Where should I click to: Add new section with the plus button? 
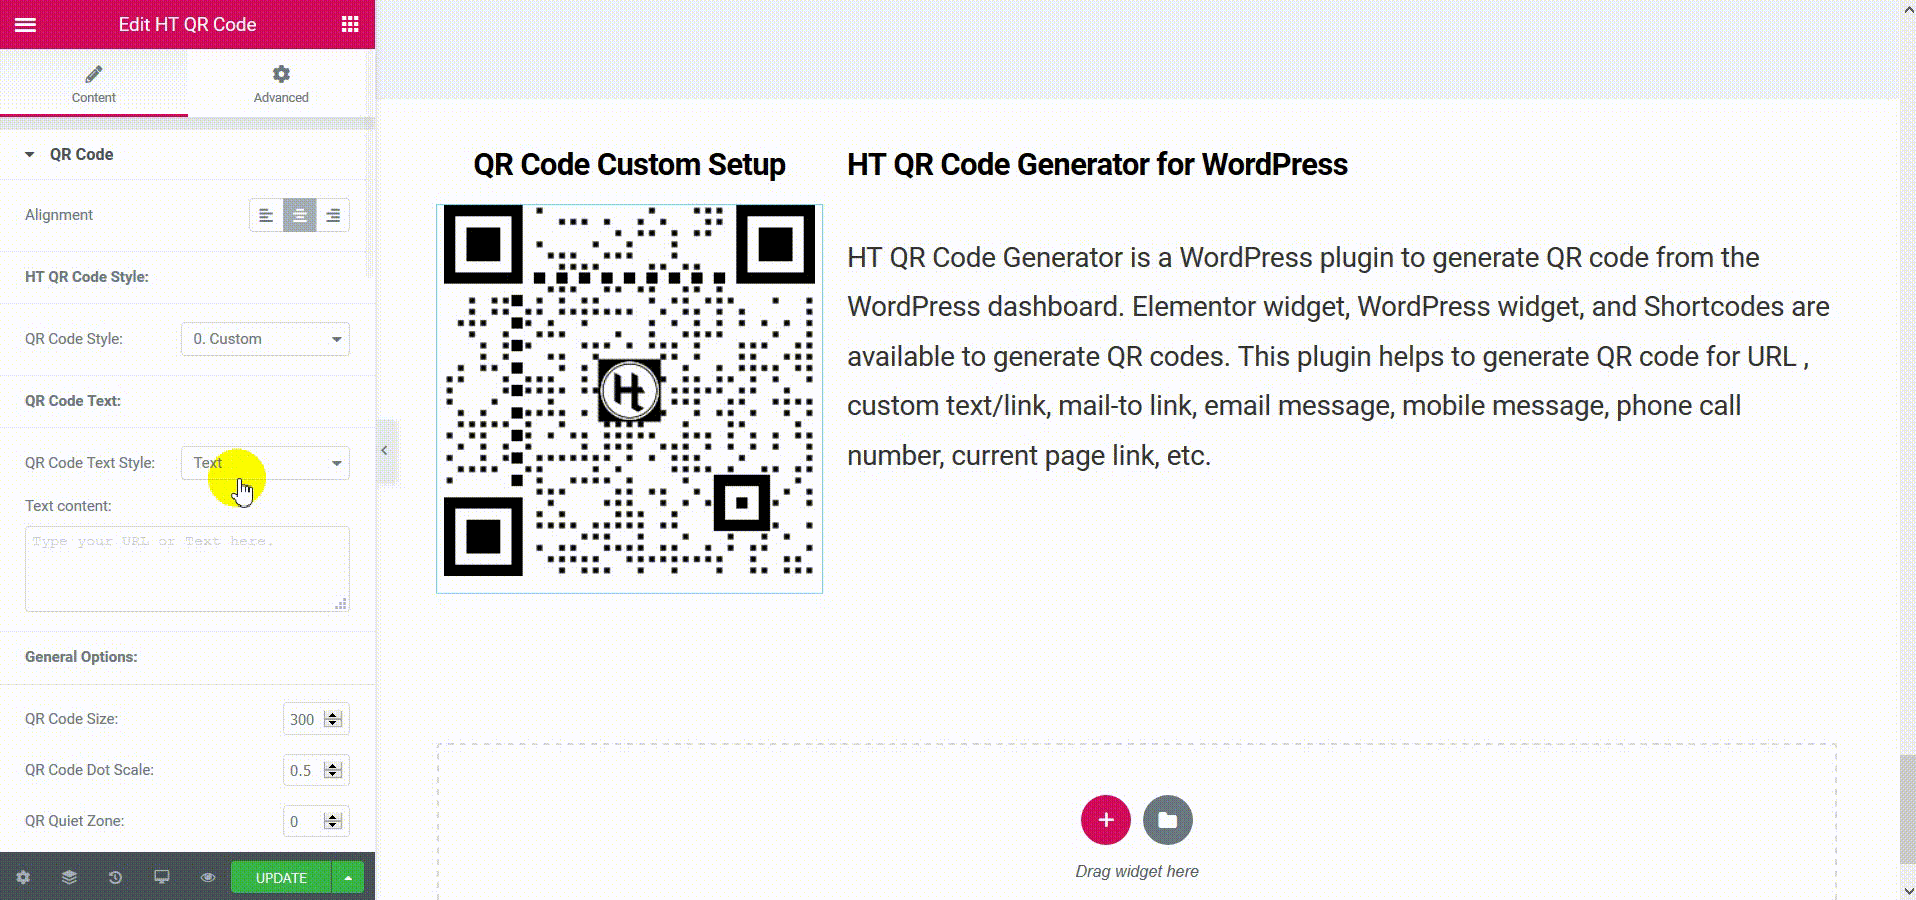coord(1105,820)
